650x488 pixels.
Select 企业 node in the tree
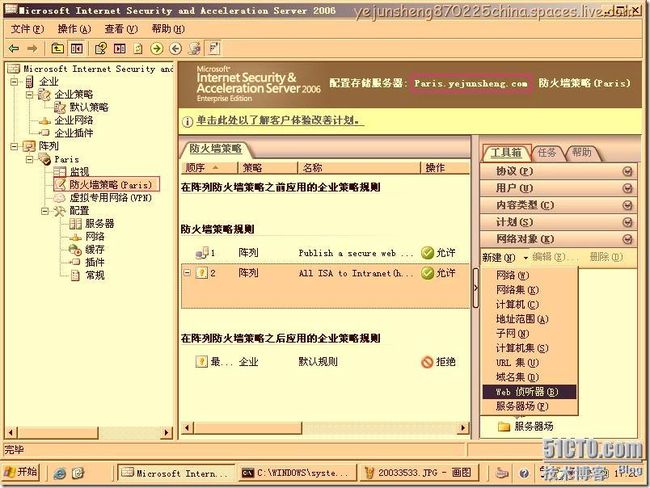tap(49, 81)
